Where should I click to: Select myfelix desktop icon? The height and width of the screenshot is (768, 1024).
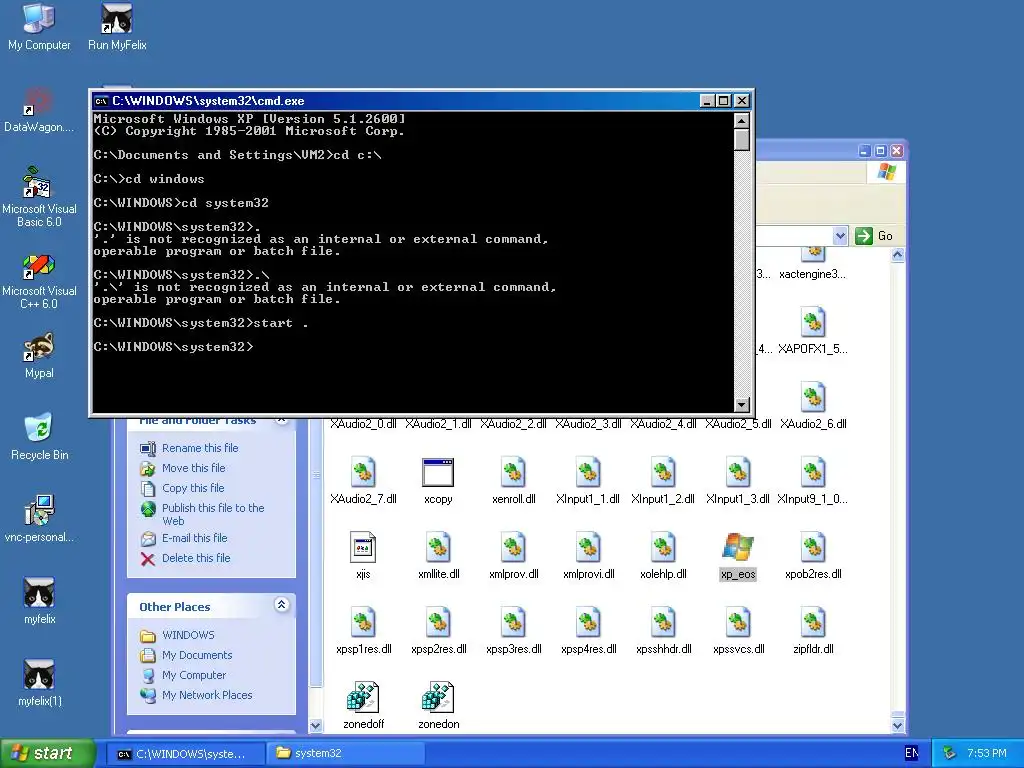click(x=39, y=601)
